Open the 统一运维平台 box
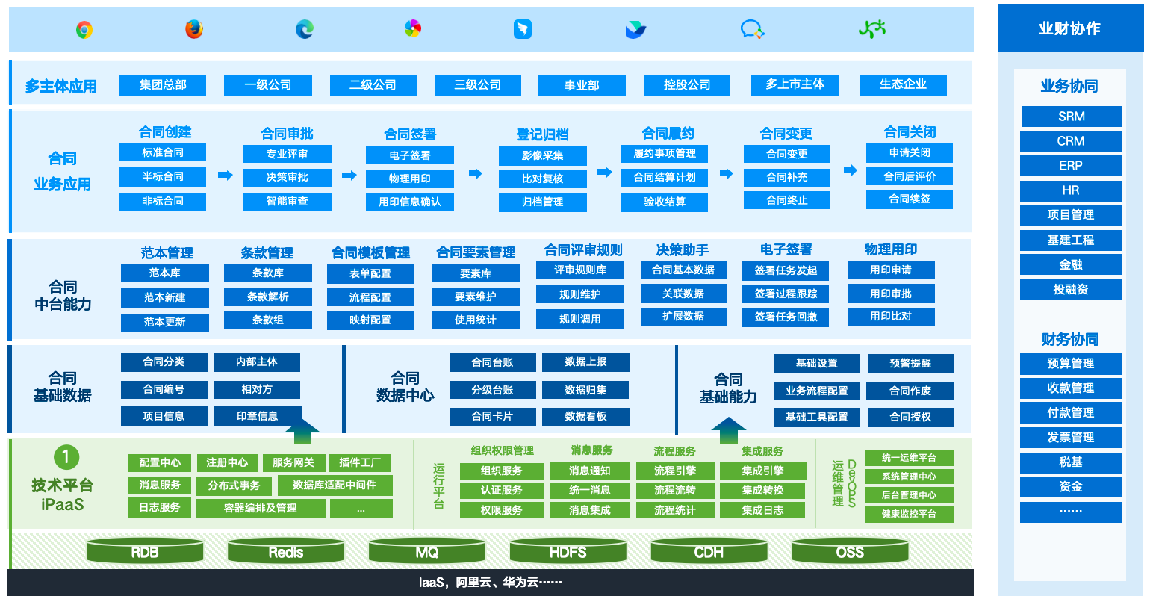Image resolution: width=1153 pixels, height=605 pixels. 910,457
